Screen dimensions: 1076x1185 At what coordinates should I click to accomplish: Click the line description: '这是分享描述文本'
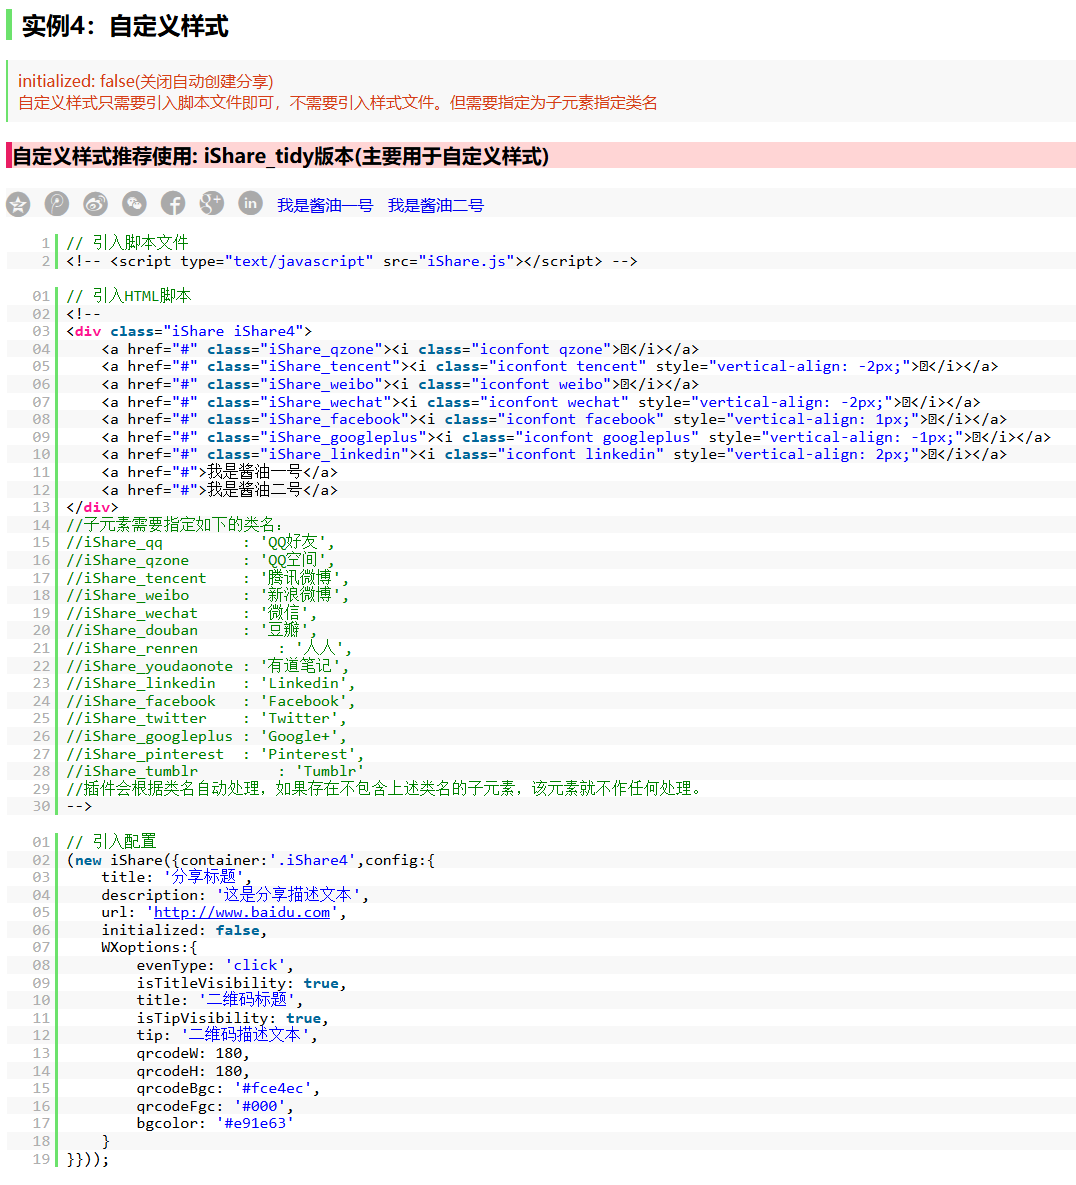click(235, 895)
